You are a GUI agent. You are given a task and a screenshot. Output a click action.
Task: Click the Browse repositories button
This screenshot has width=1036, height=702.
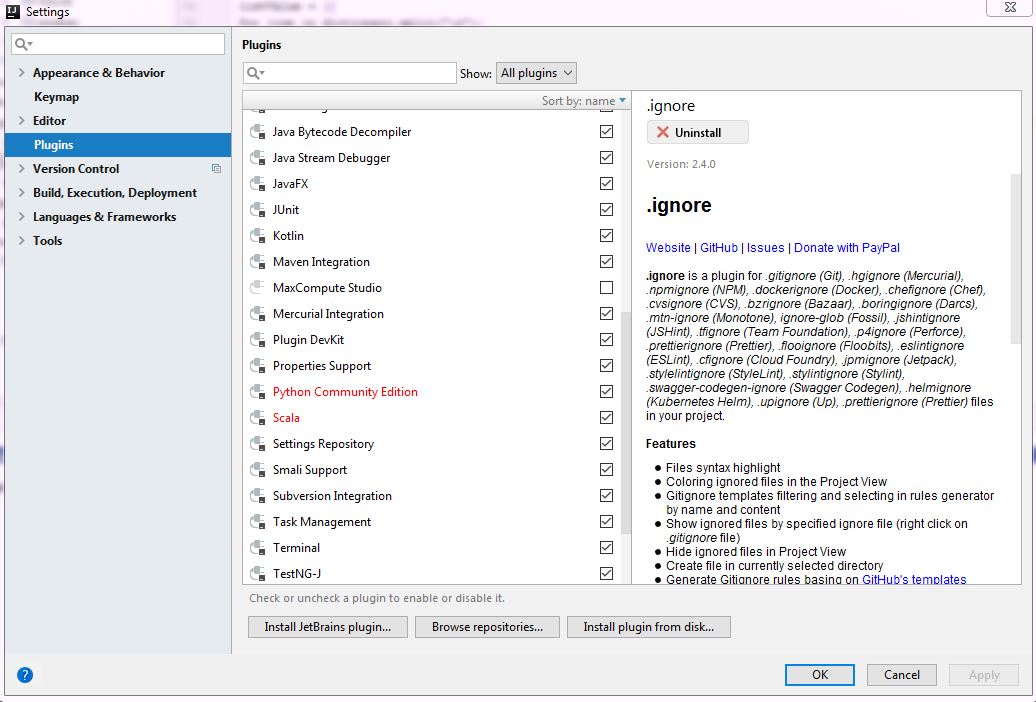[x=487, y=627]
